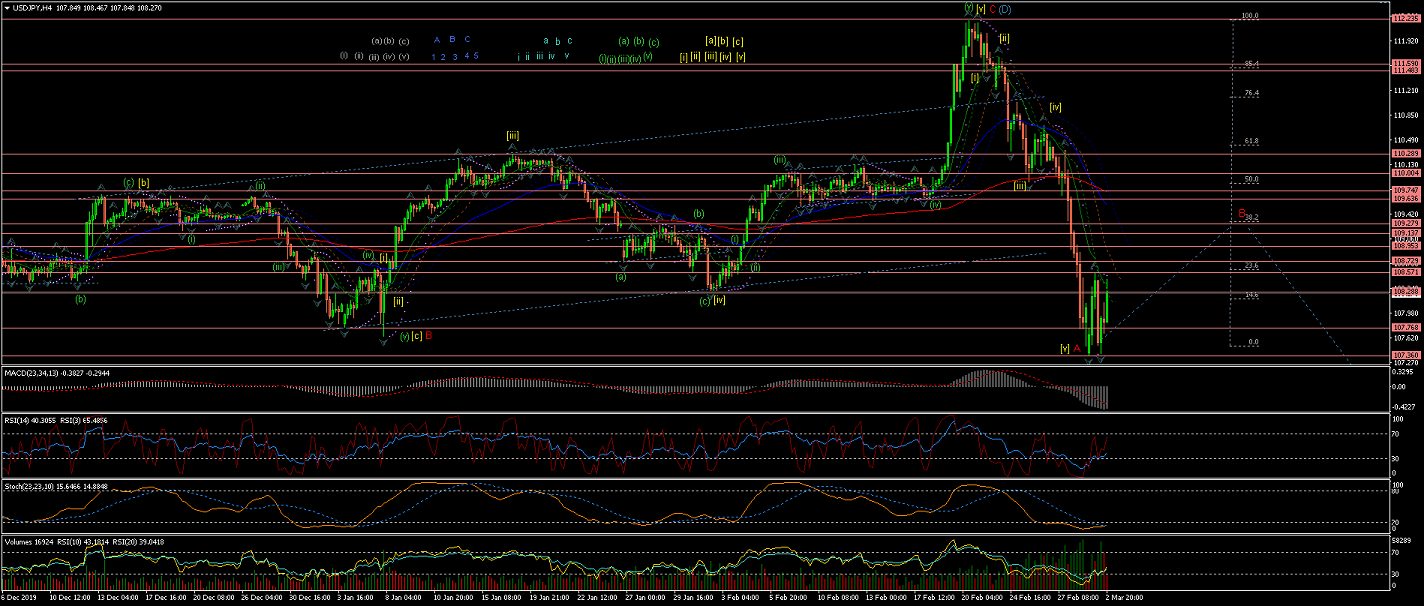Viewport: 1424px width, 606px height.
Task: Select the Fibonacci 100.0 level label
Action: [1248, 16]
